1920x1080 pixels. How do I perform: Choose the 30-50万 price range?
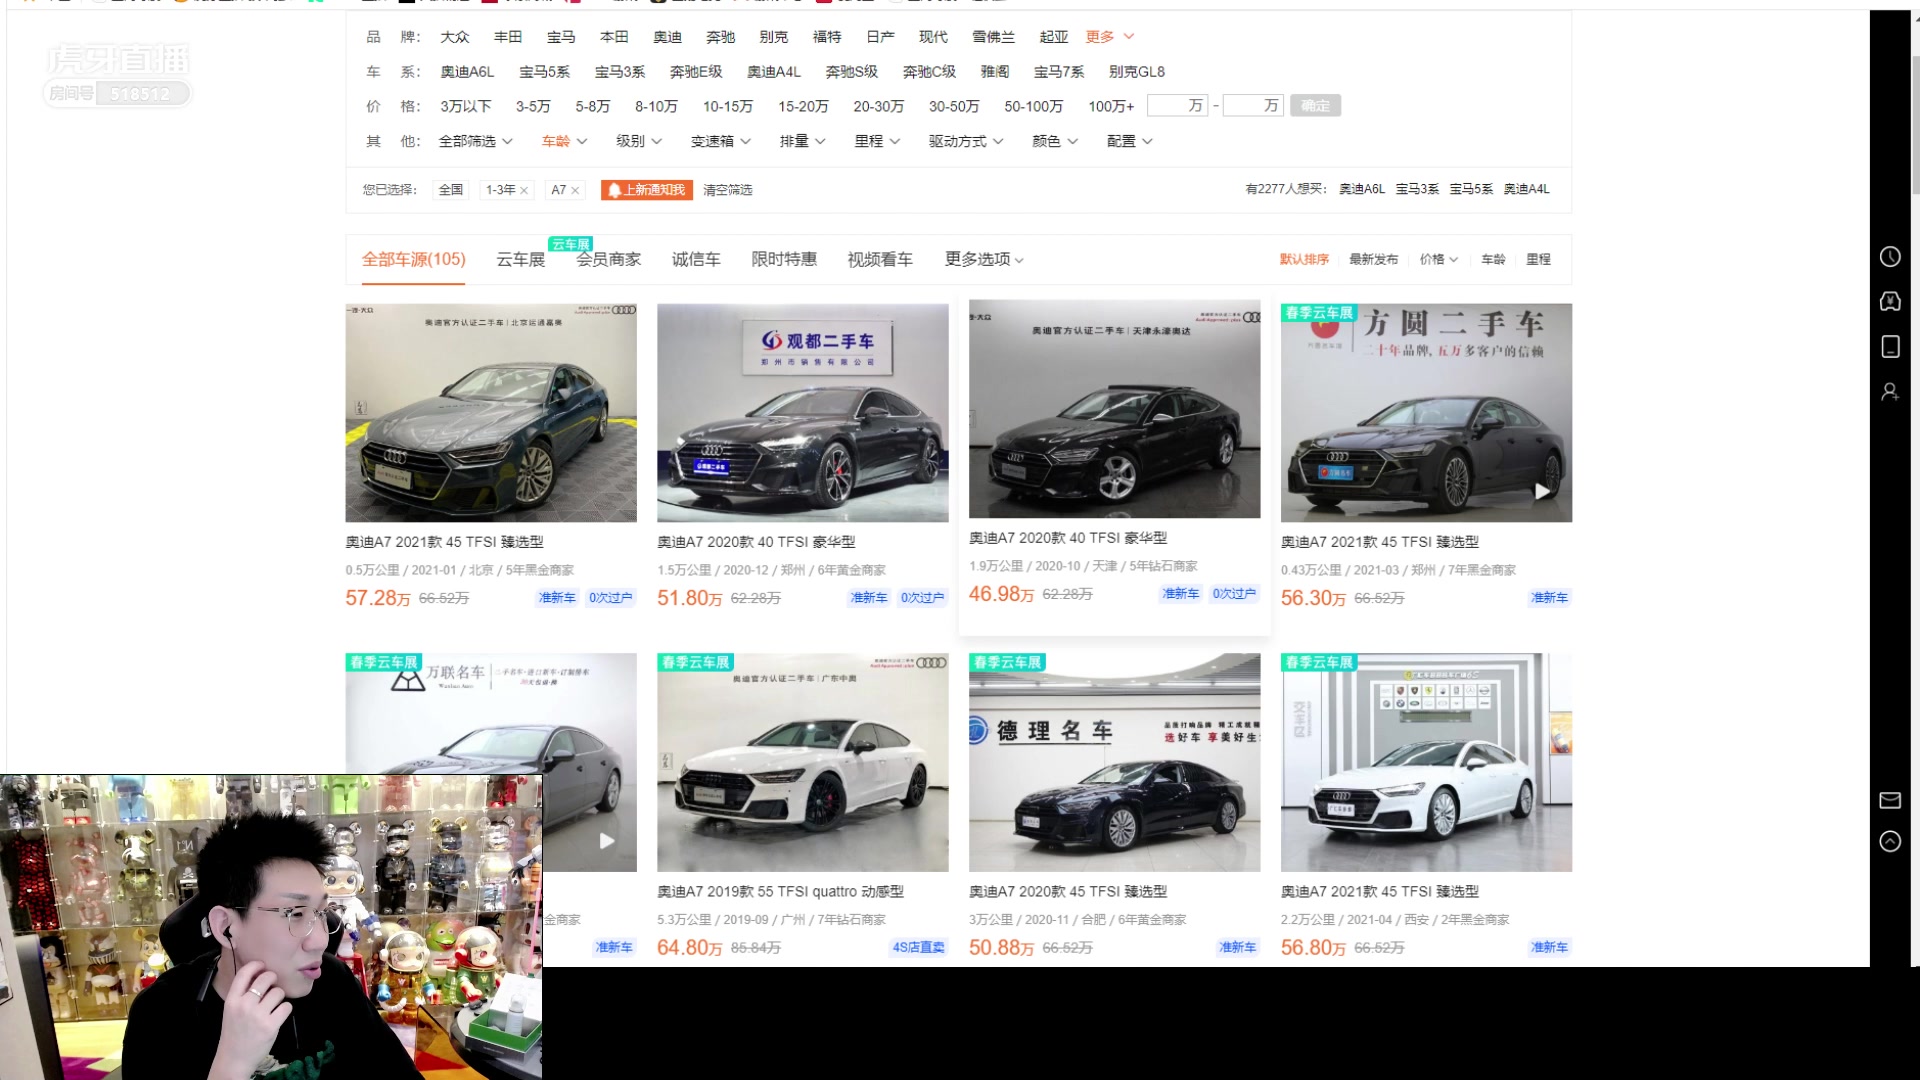tap(954, 106)
